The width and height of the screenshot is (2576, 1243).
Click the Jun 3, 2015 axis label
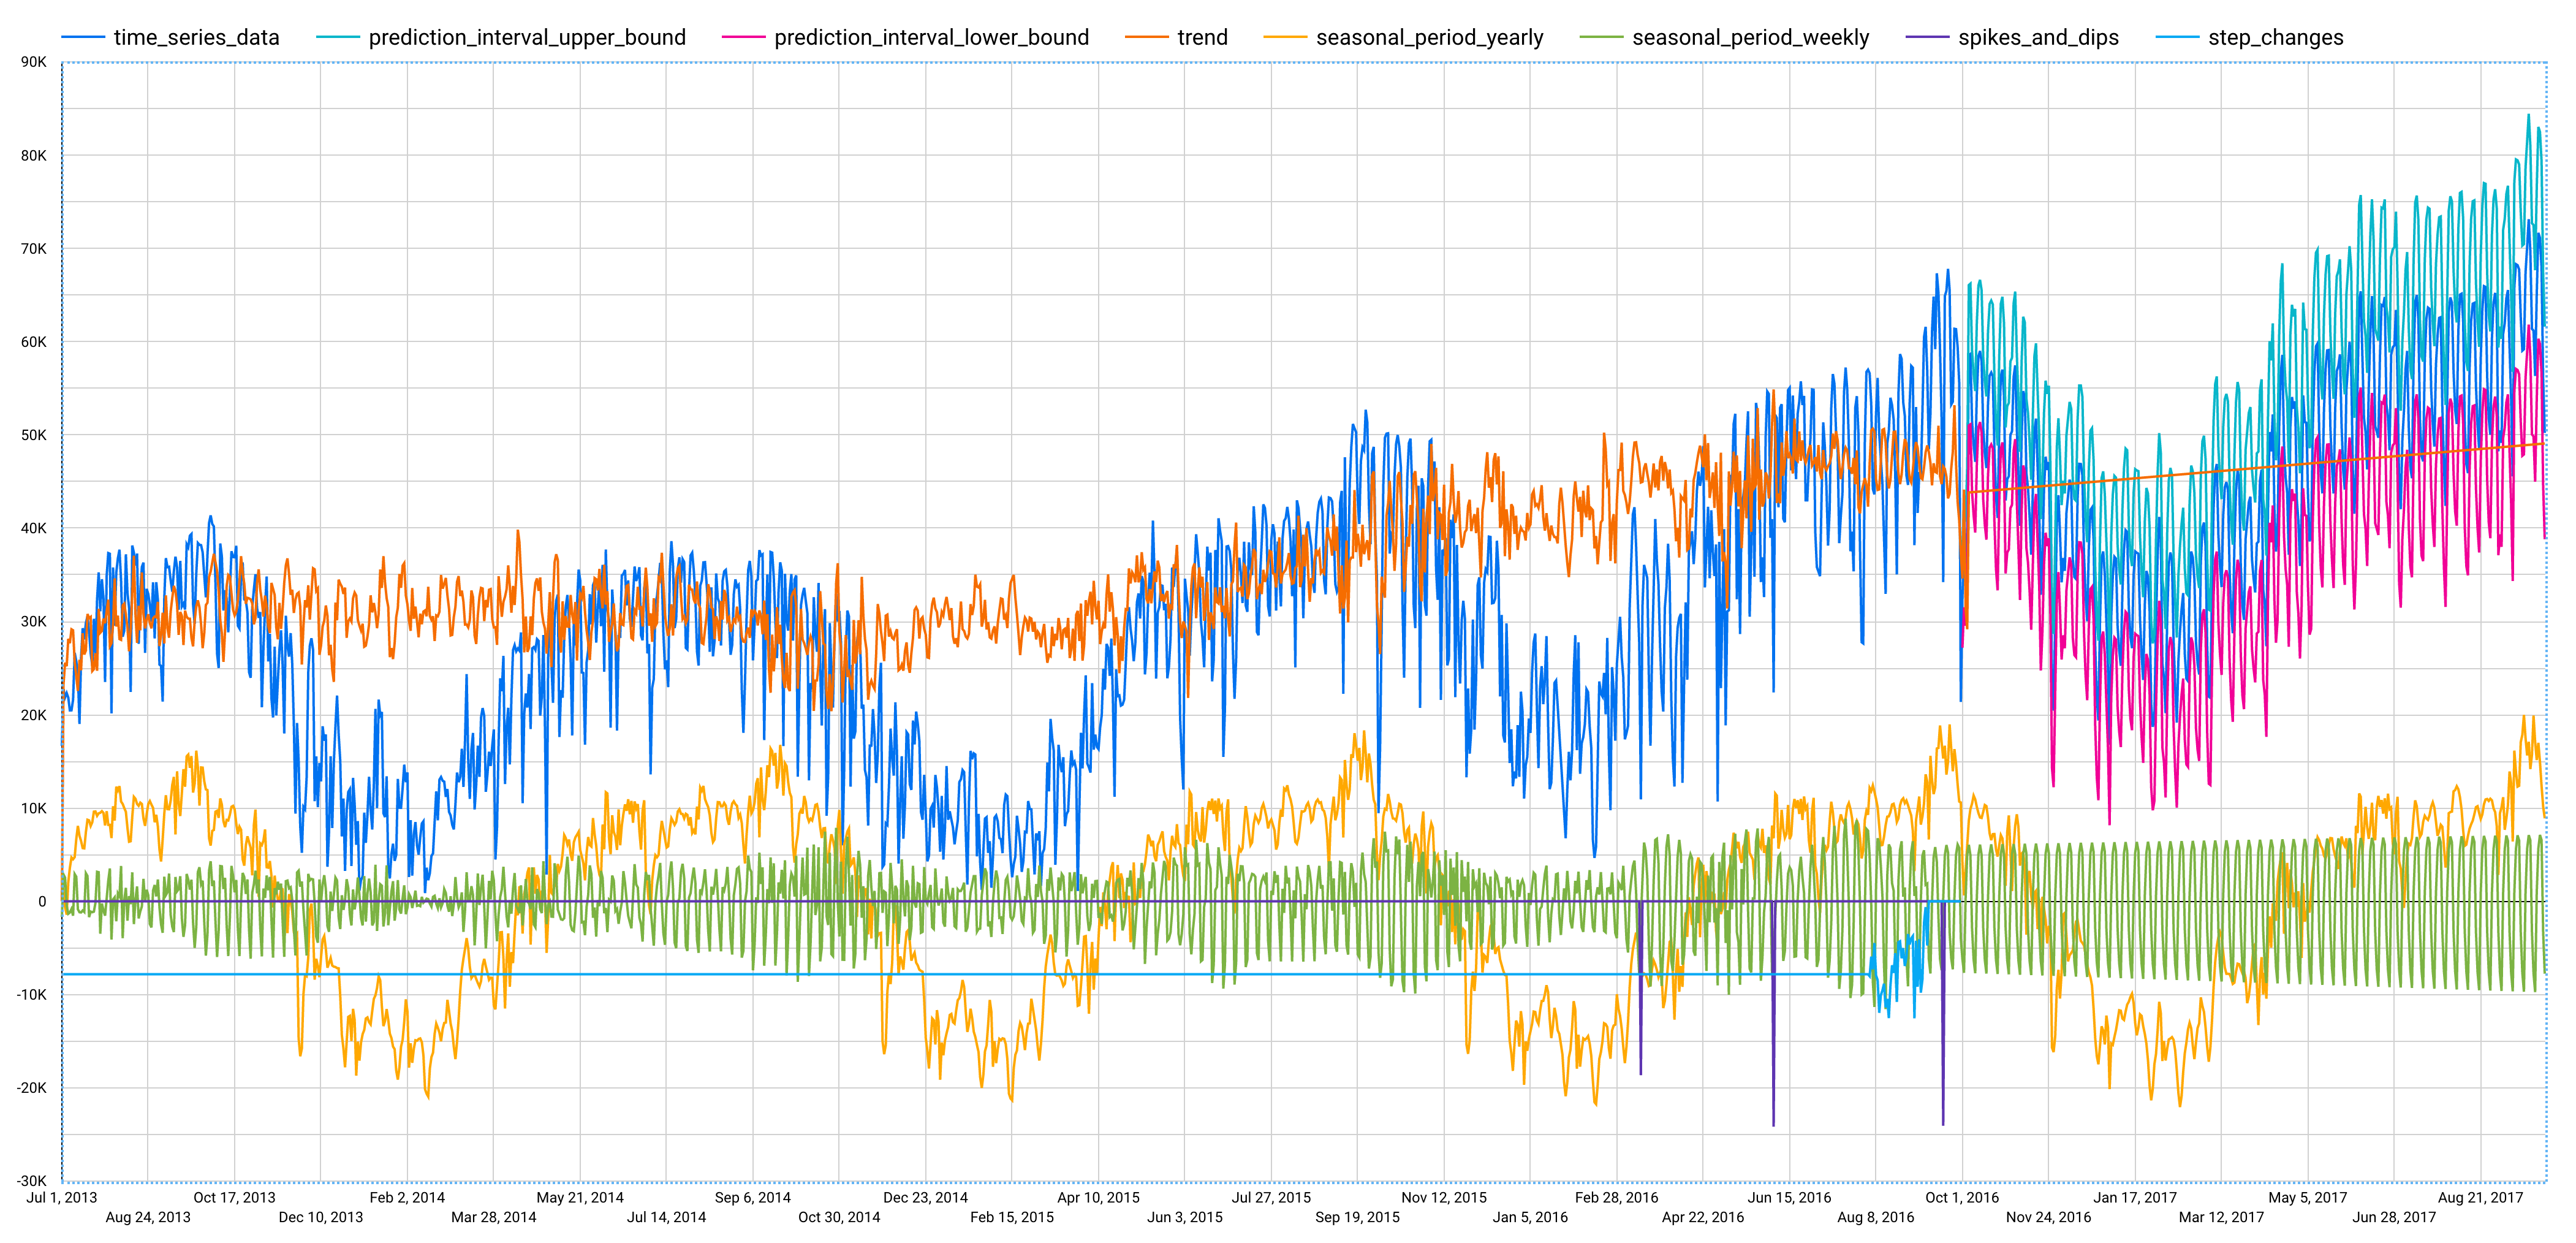tap(1185, 1217)
